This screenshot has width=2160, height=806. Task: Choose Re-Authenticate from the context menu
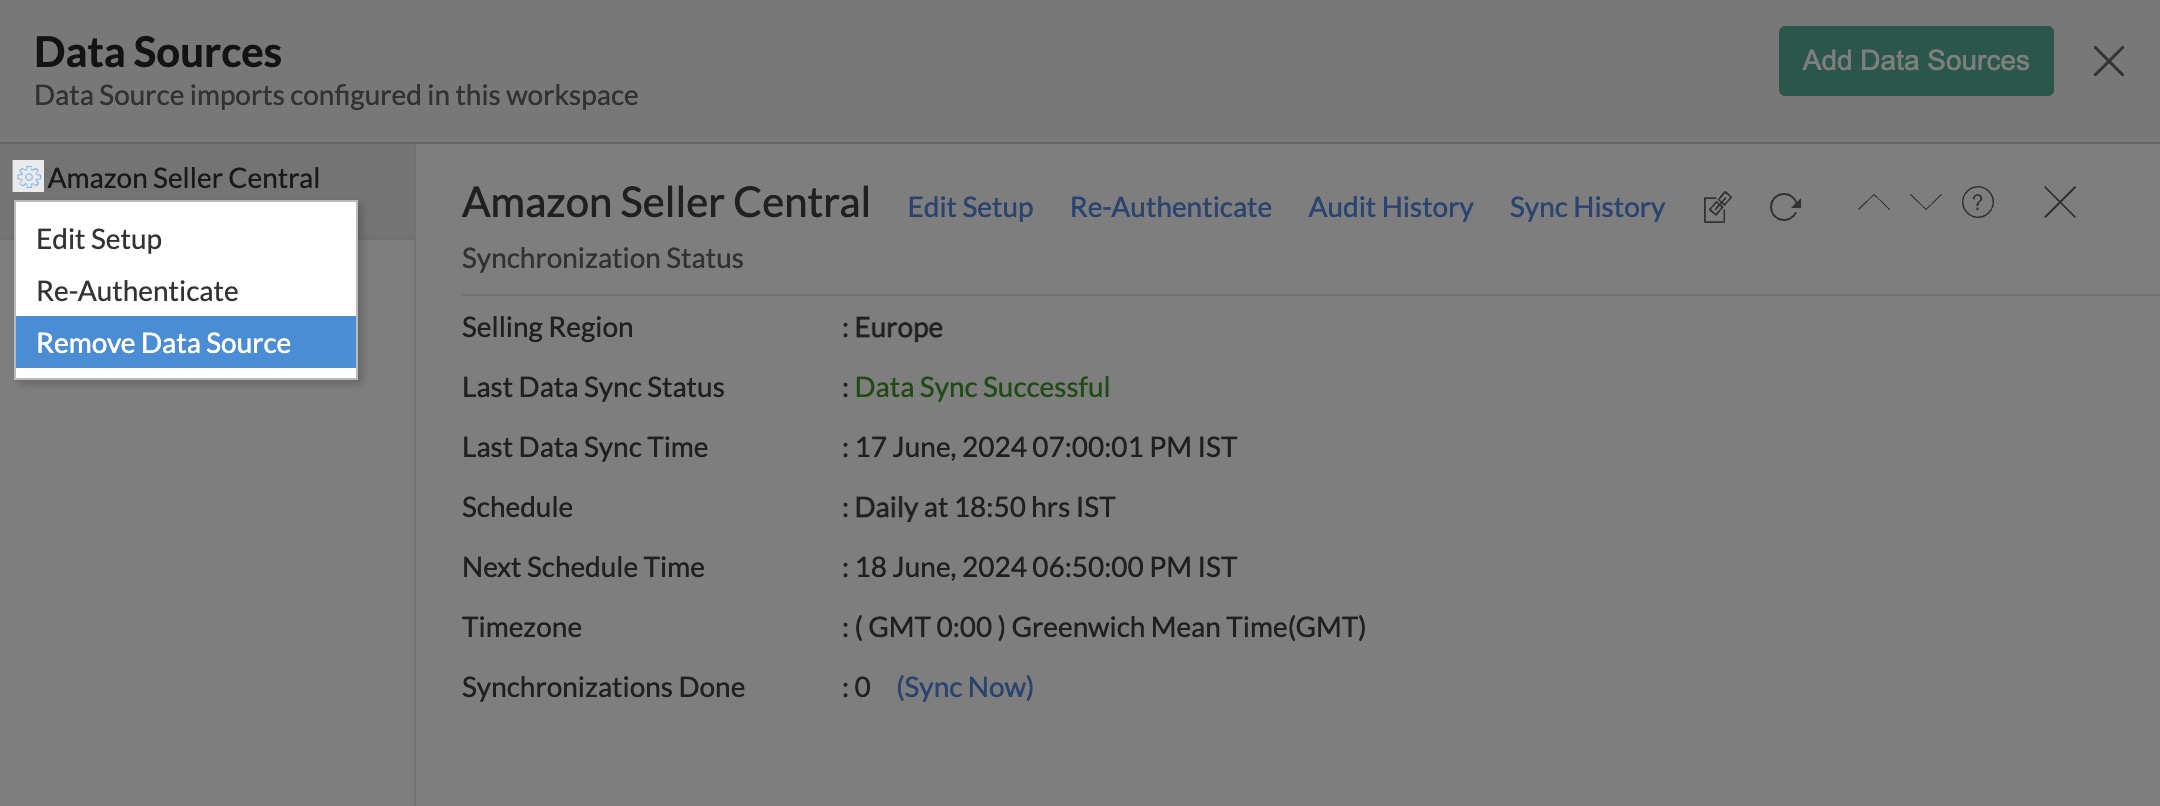point(137,291)
